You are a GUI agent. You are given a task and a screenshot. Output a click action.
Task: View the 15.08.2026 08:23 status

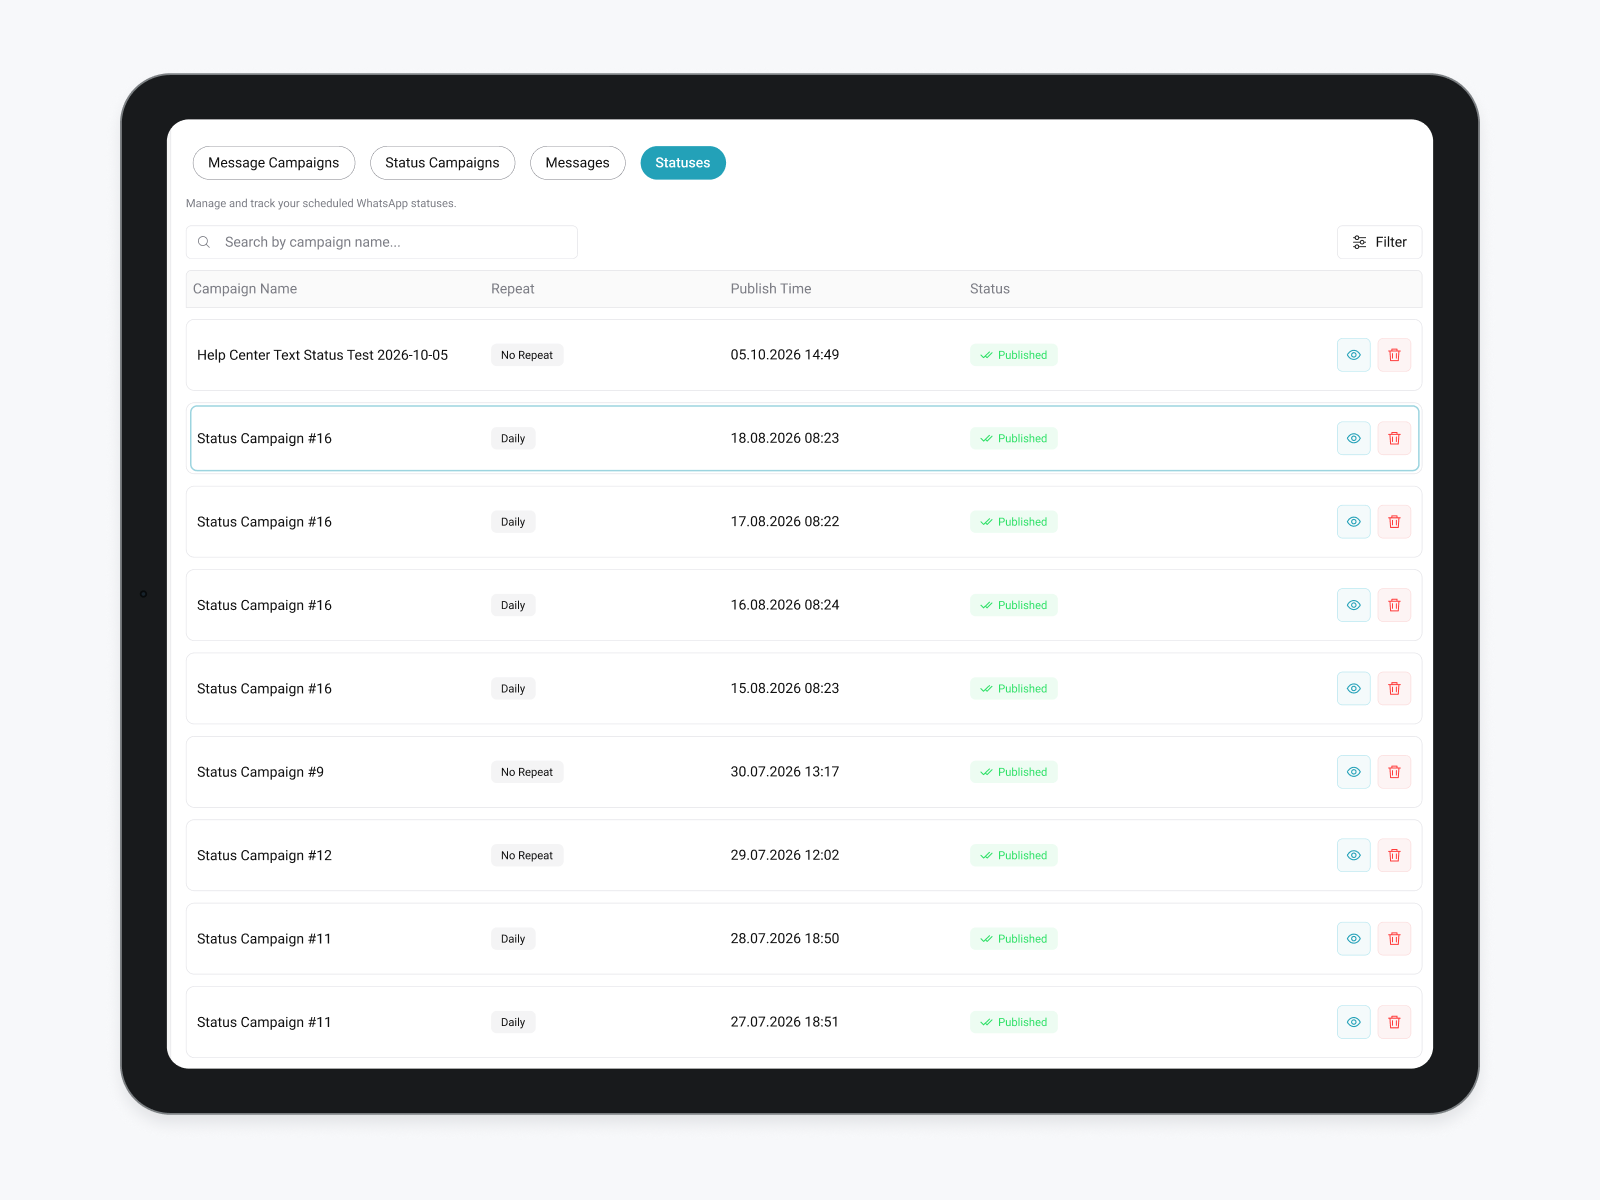(x=1353, y=688)
